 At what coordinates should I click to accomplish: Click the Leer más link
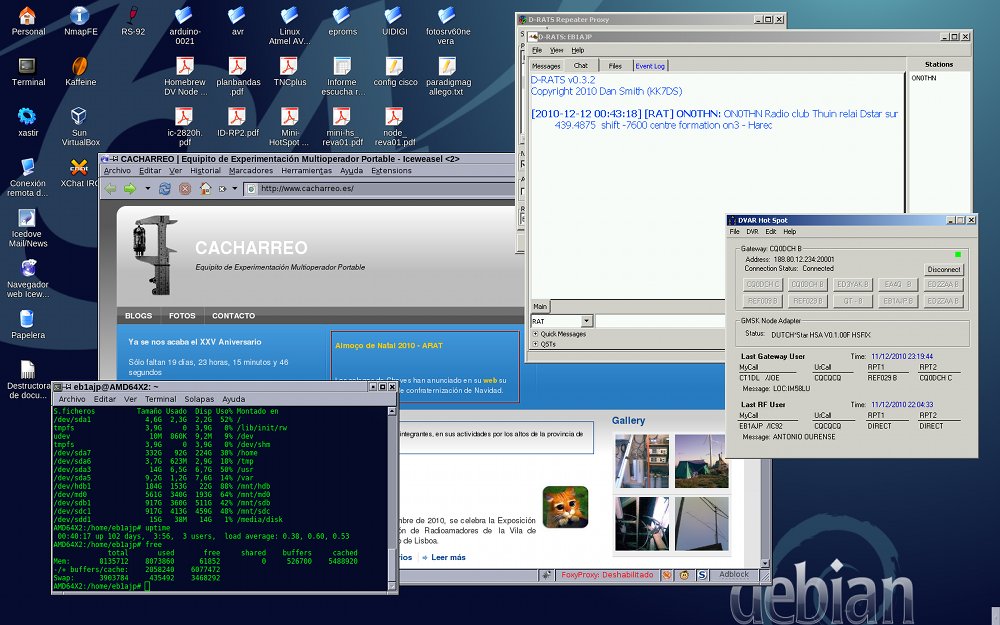[447, 557]
